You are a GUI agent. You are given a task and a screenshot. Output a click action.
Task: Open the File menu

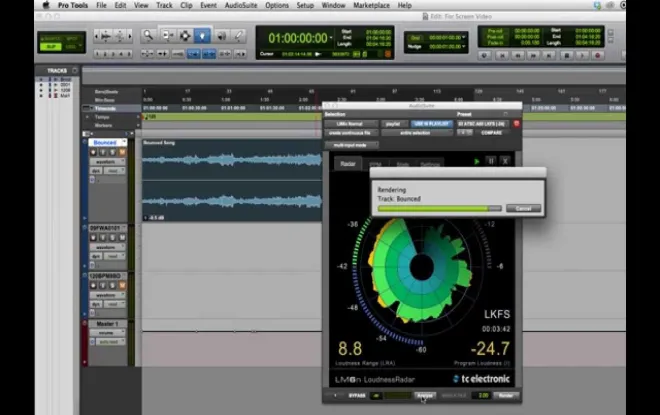(x=101, y=5)
